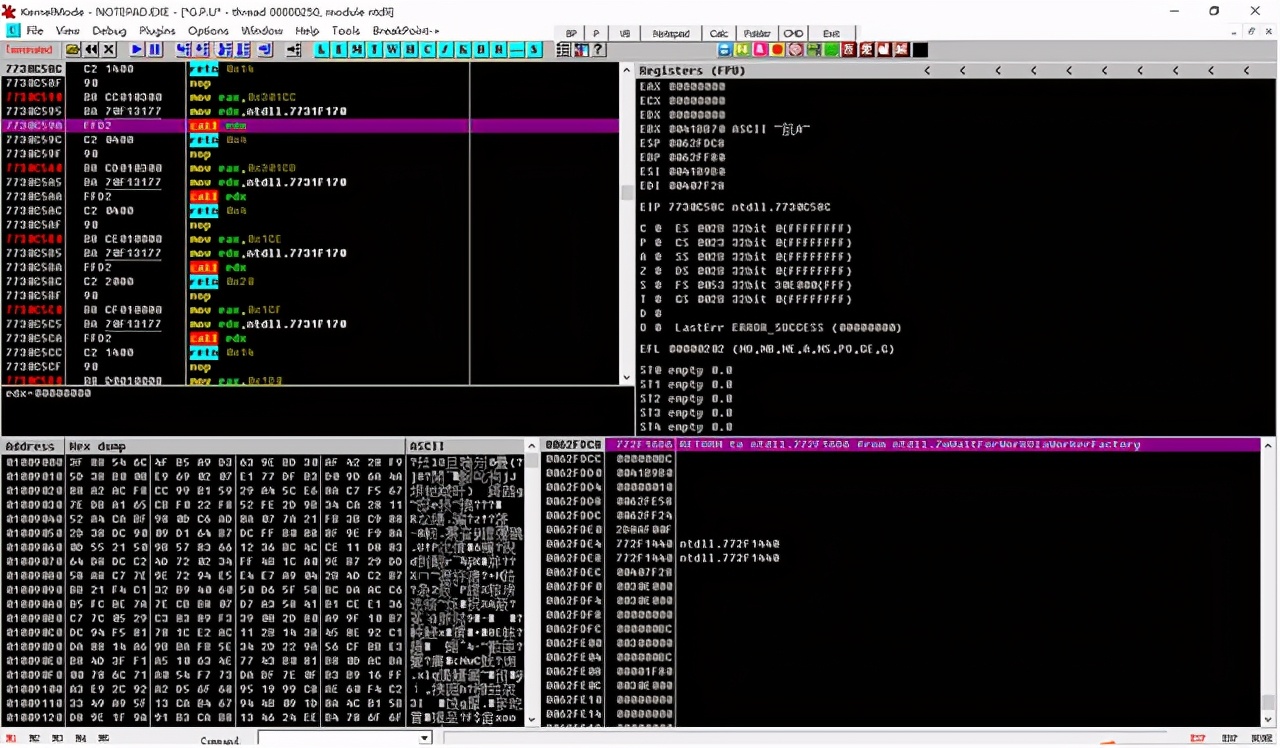1280x748 pixels.
Task: Click the Hex dump column header
Action: click(235, 446)
